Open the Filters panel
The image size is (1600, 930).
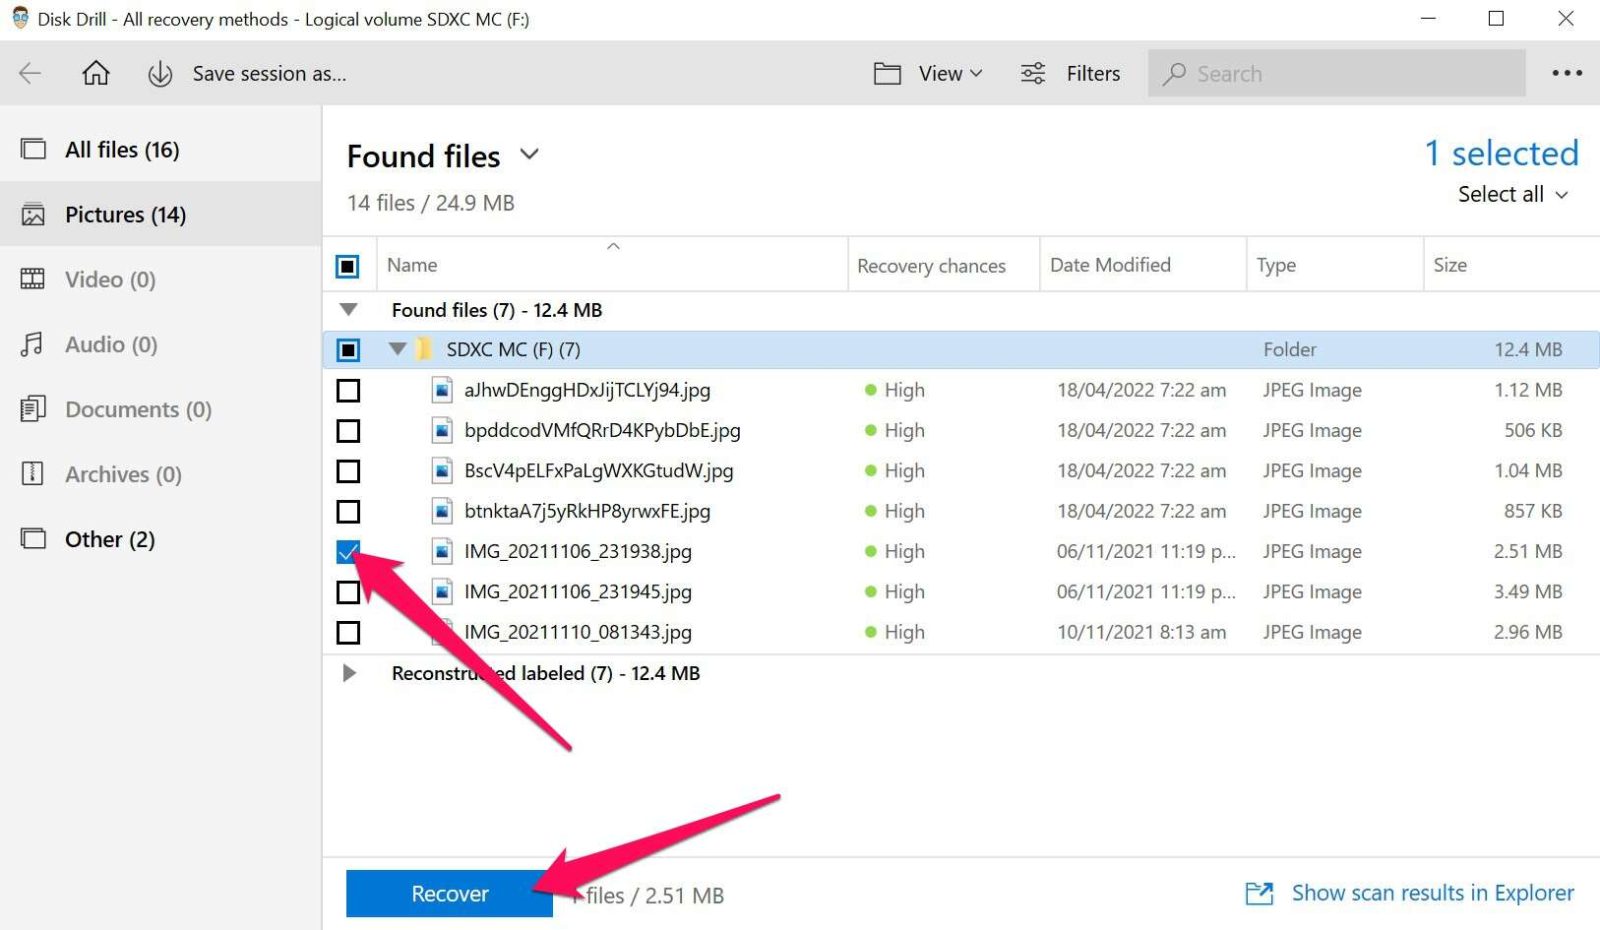[1070, 72]
